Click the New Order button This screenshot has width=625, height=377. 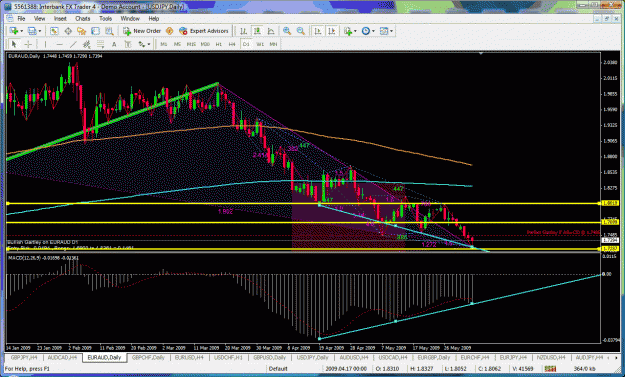click(142, 31)
